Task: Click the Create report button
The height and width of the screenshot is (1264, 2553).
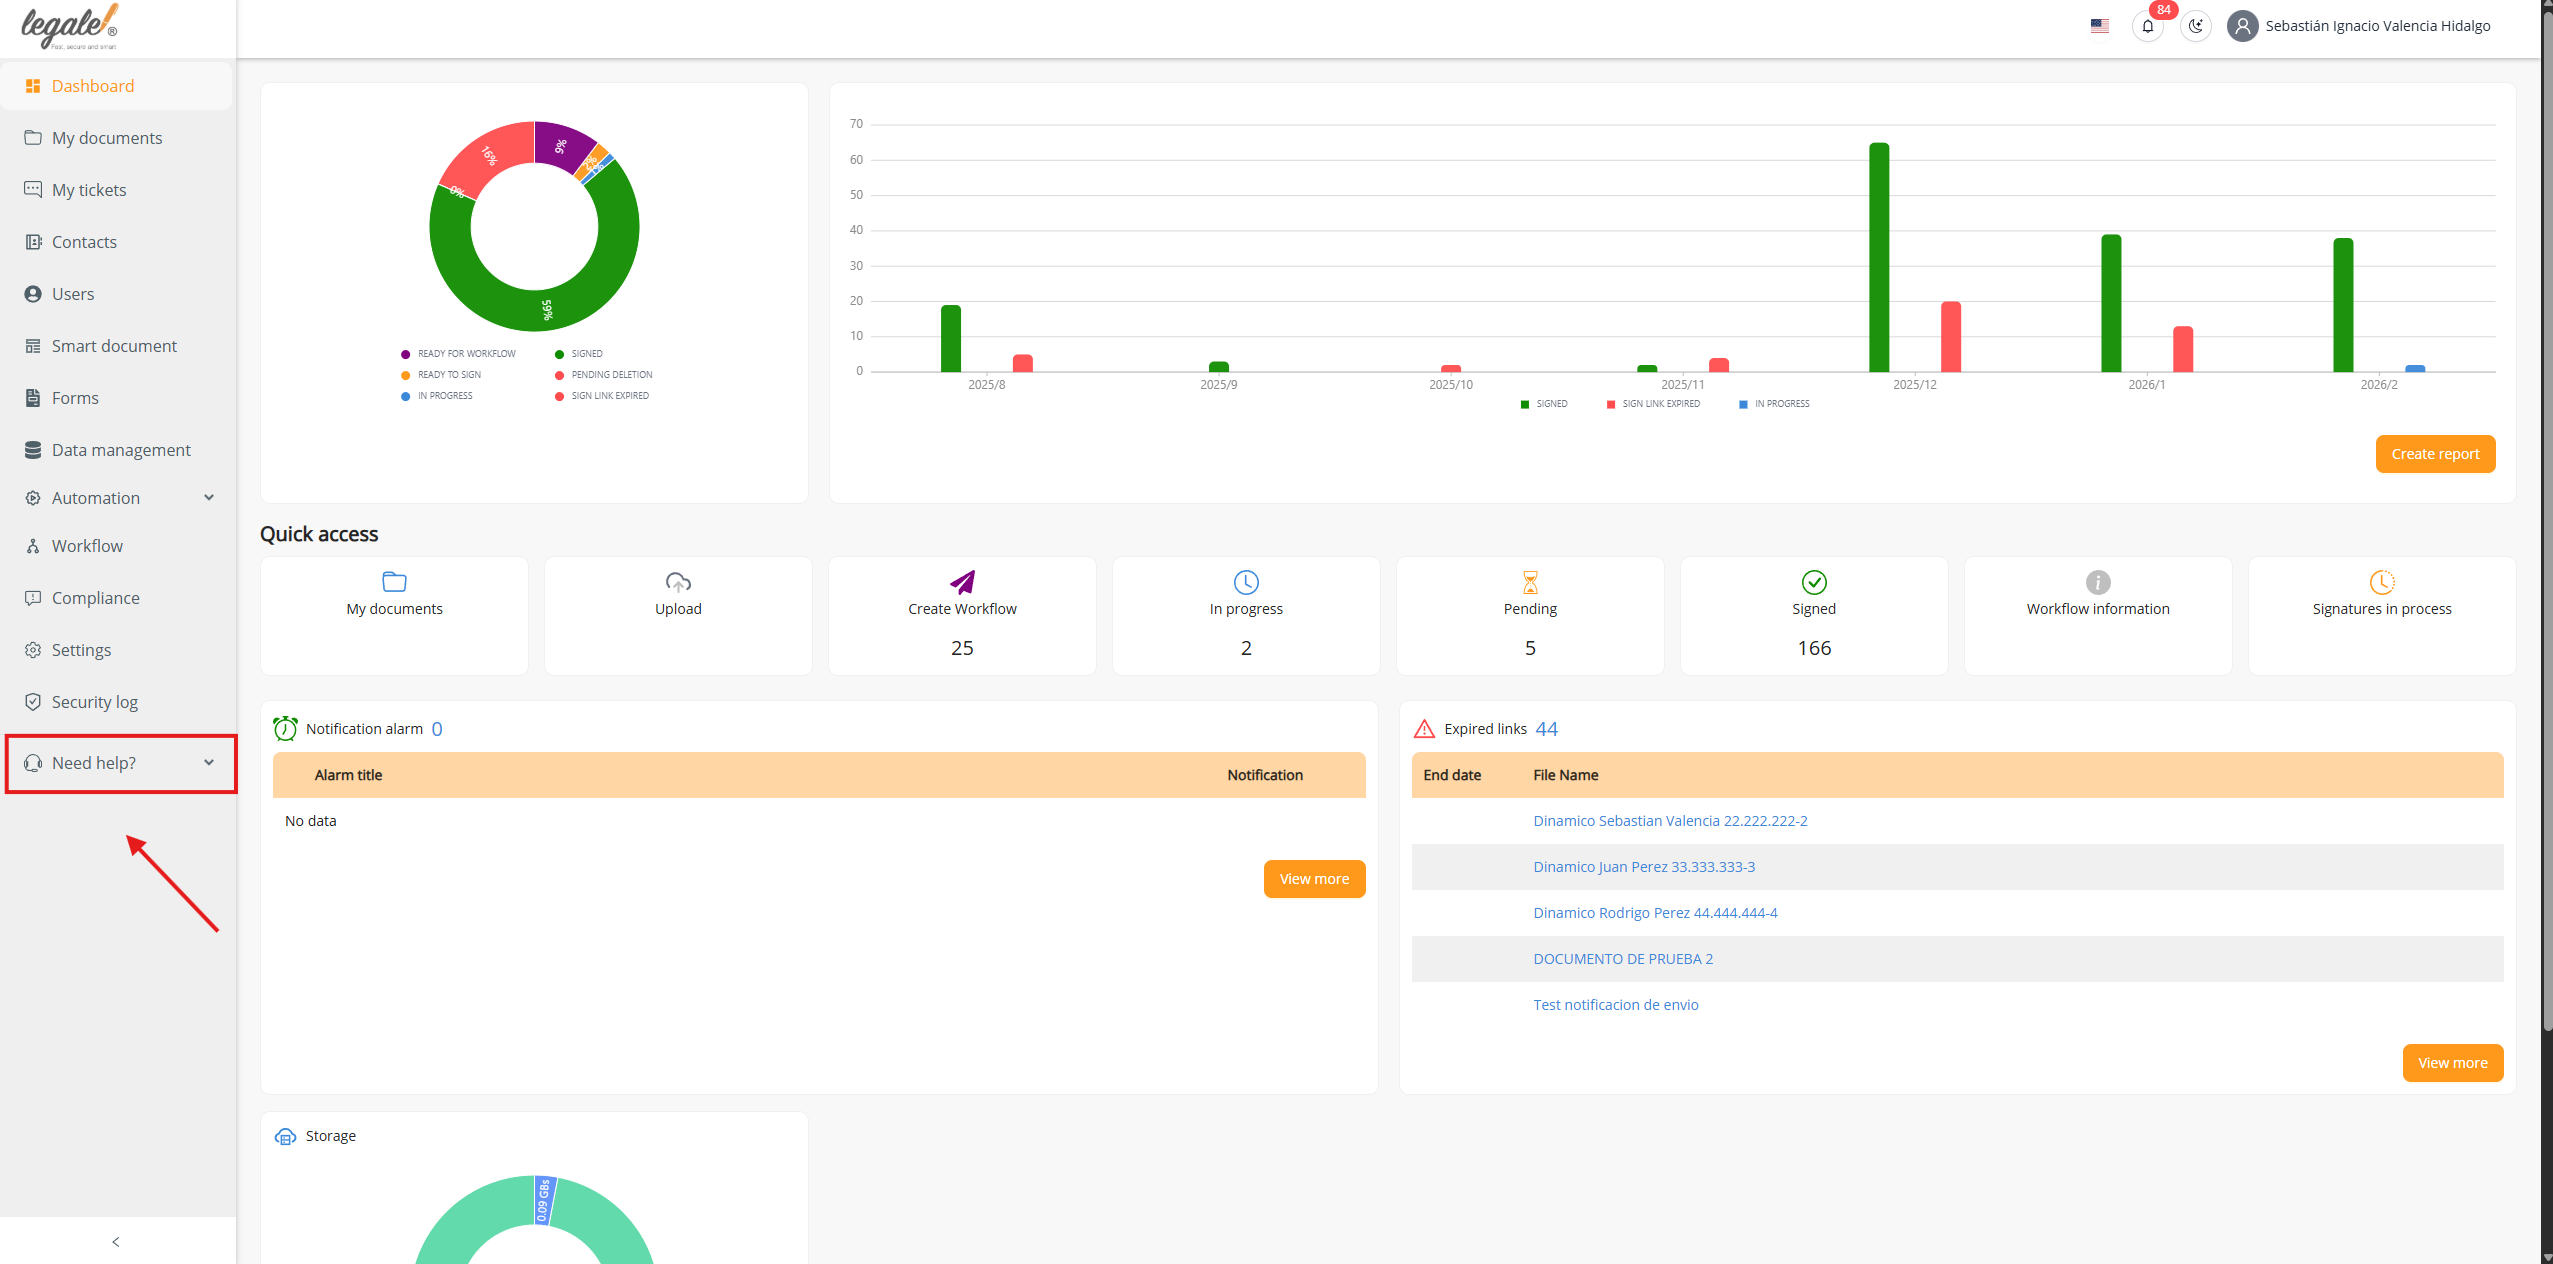Action: point(2434,454)
